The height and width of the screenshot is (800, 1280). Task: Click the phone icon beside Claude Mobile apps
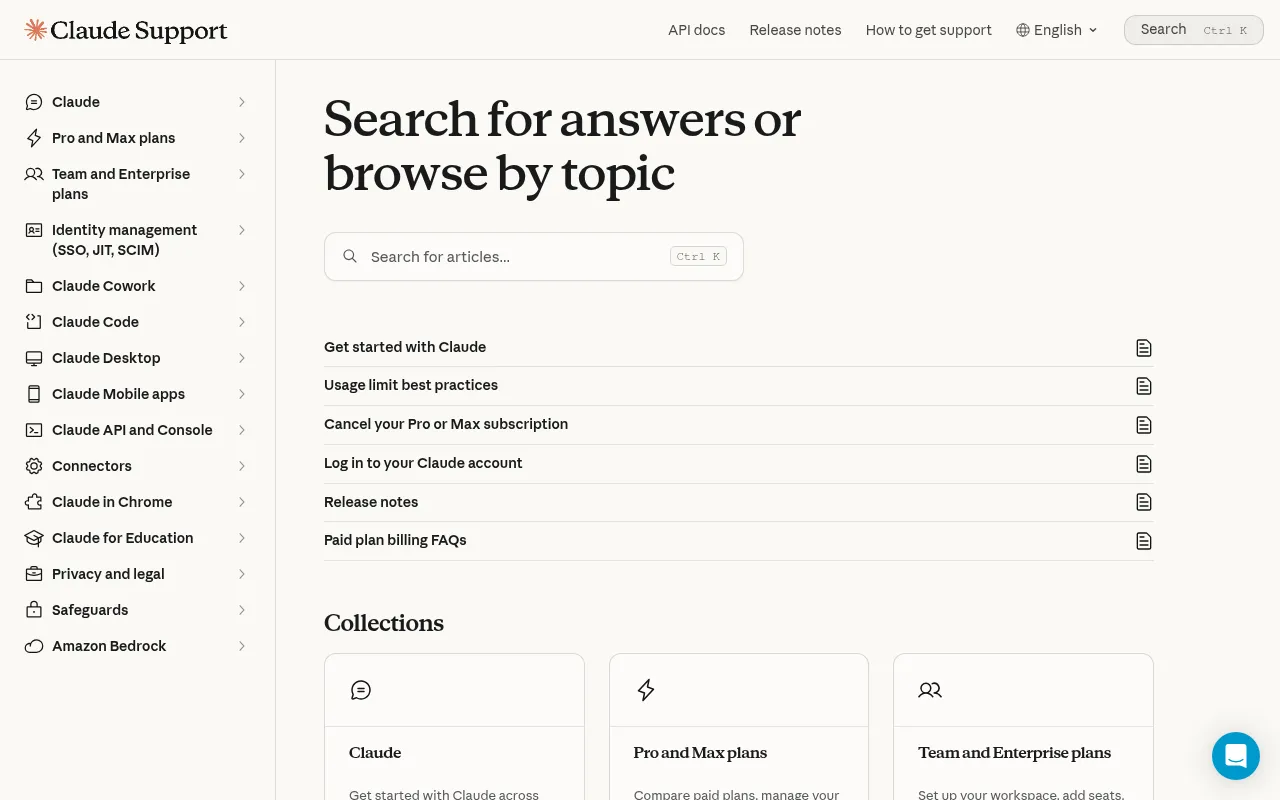coord(34,394)
